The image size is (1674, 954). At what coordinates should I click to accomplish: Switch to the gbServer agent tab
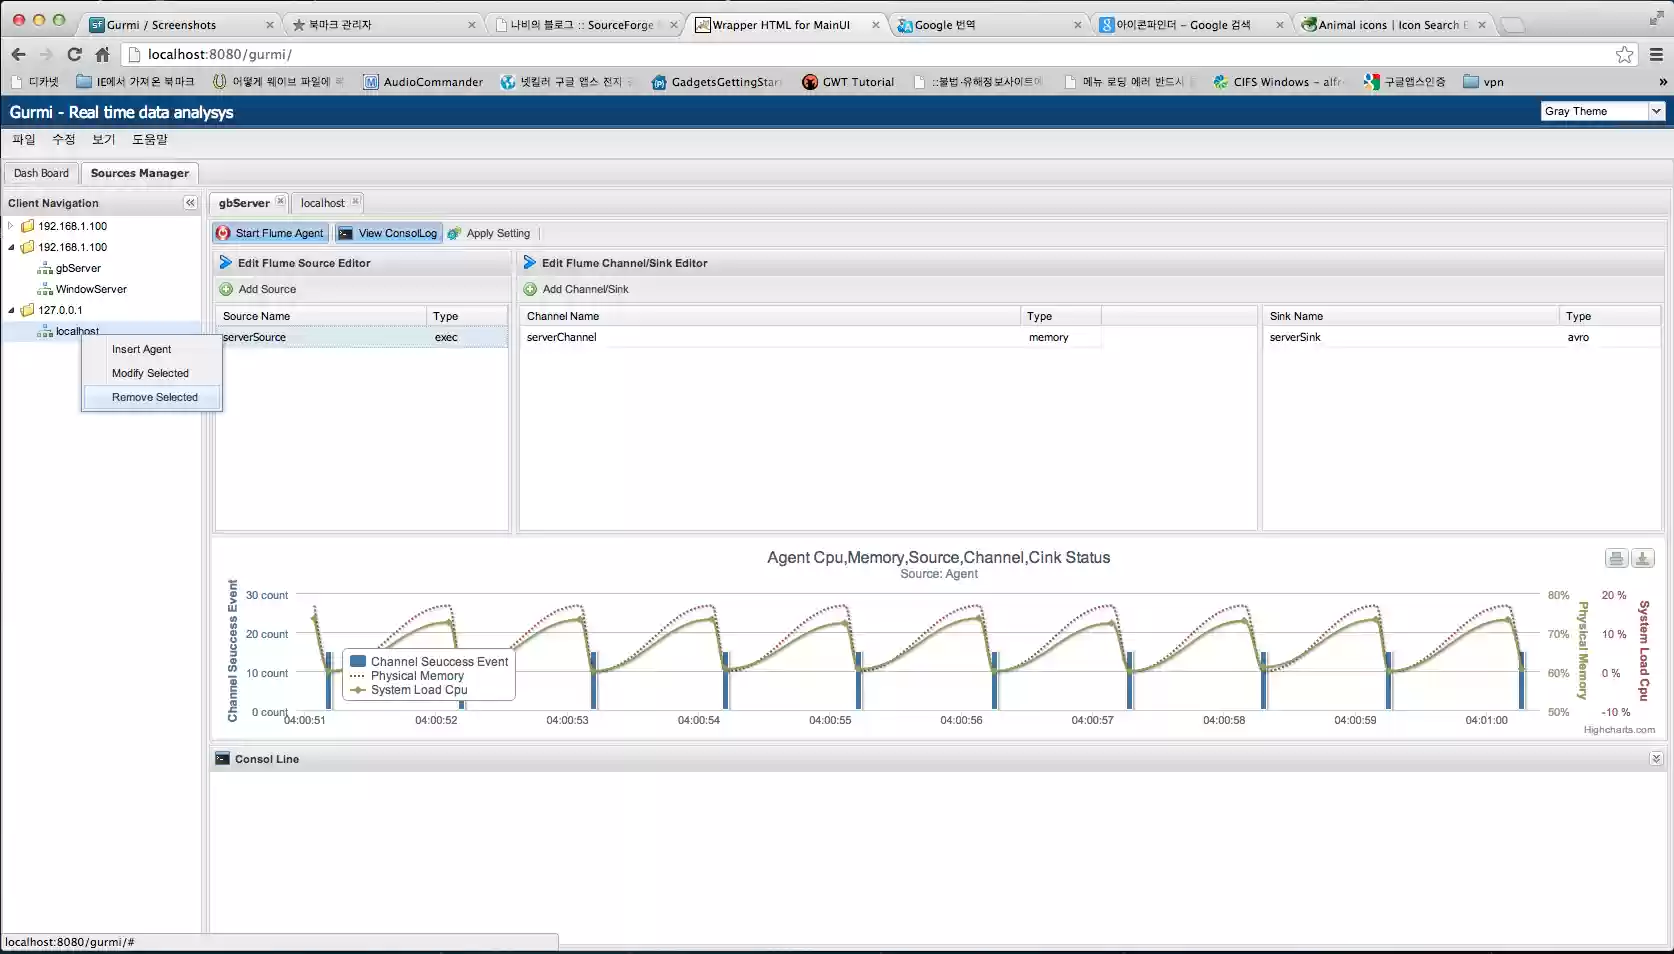coord(244,203)
